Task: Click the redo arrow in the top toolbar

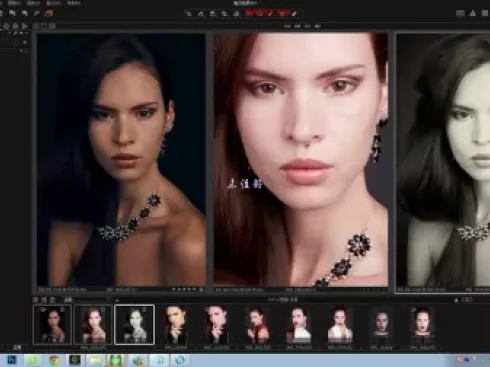Action: pyautogui.click(x=25, y=13)
